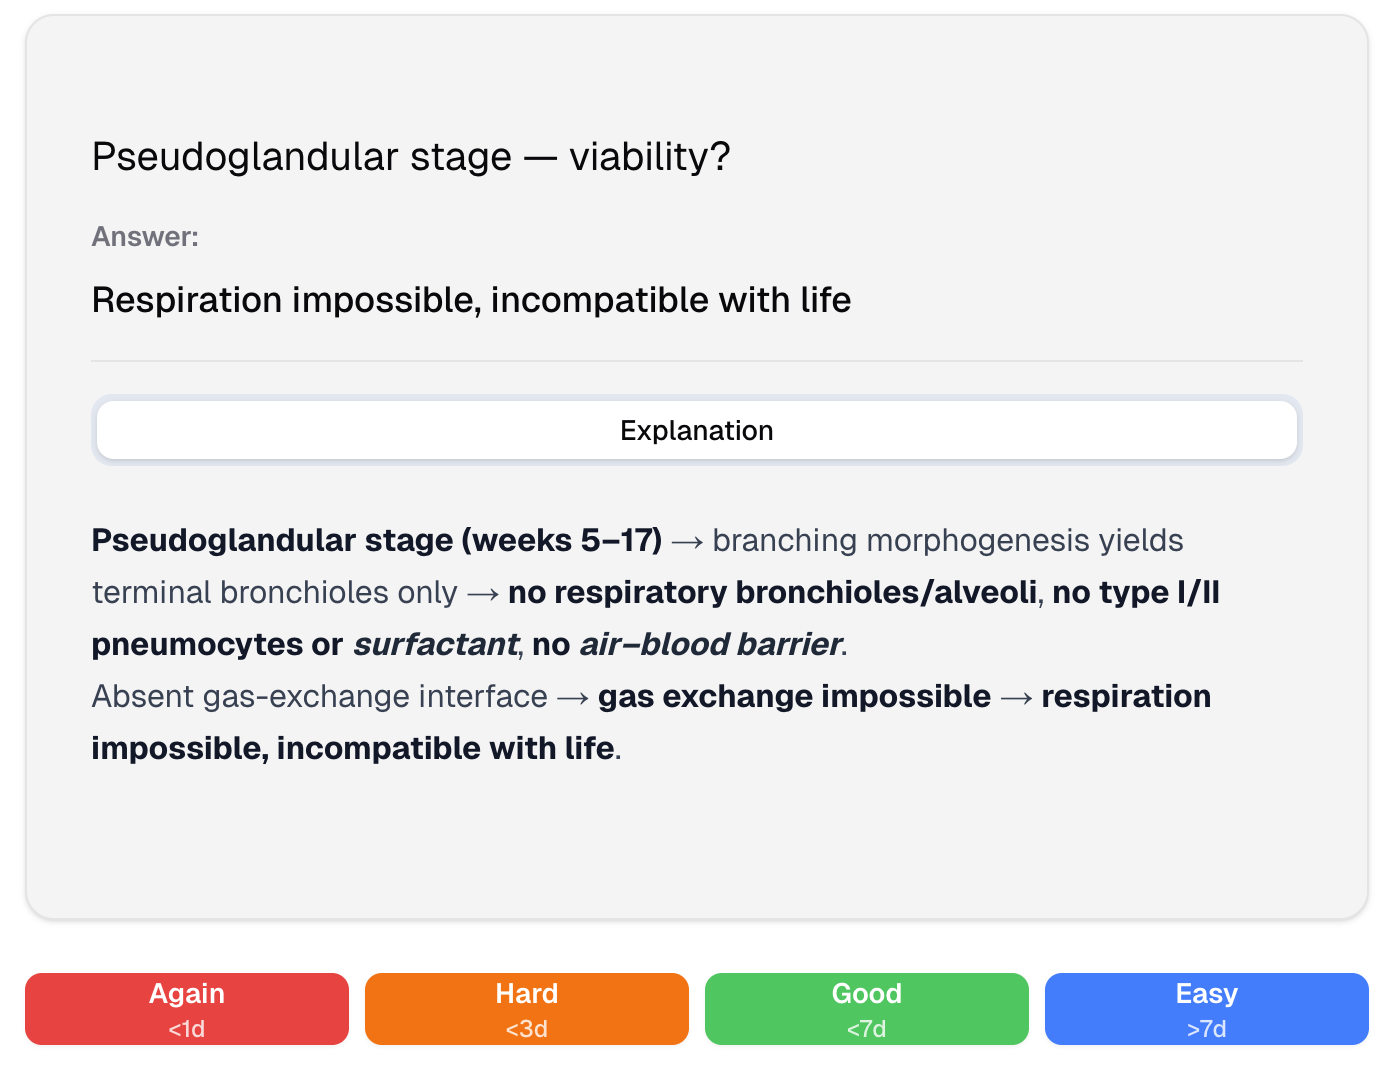The image size is (1394, 1080).
Task: Choose Good to schedule review in 7 days
Action: pyautogui.click(x=866, y=1008)
